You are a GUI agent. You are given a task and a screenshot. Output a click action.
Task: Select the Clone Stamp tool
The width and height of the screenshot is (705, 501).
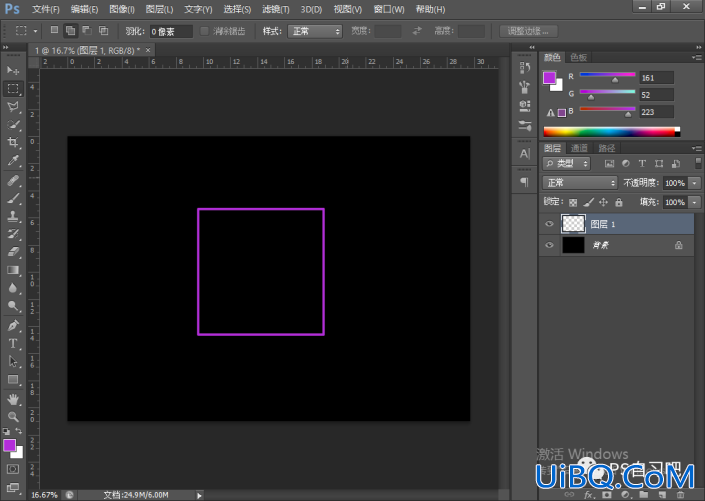(x=13, y=216)
